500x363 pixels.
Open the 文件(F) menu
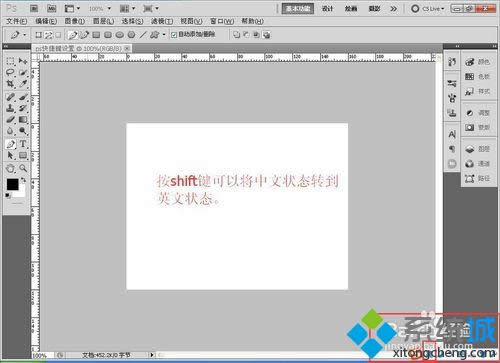tap(17, 21)
